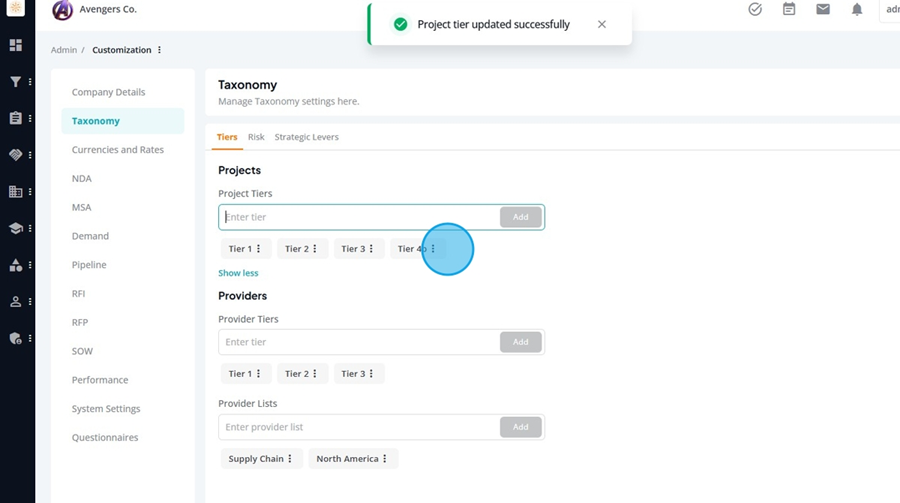Open the three-dot menu next to Customization
This screenshot has width=900, height=503.
(160, 50)
